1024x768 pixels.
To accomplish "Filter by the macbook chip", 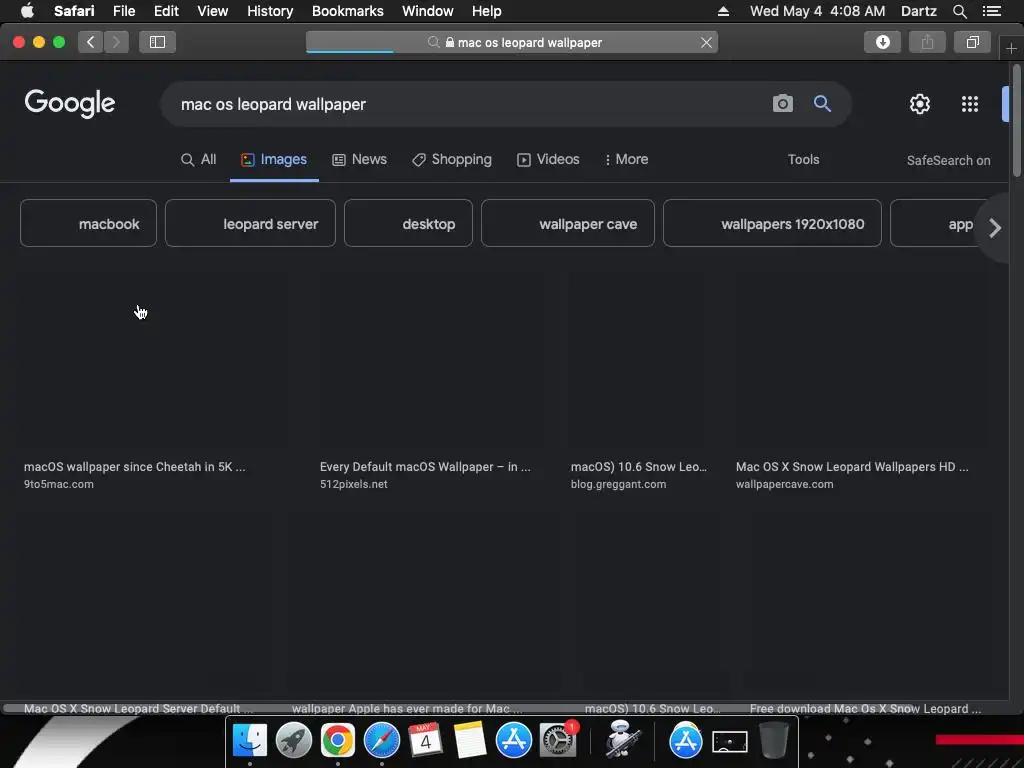I will point(88,223).
